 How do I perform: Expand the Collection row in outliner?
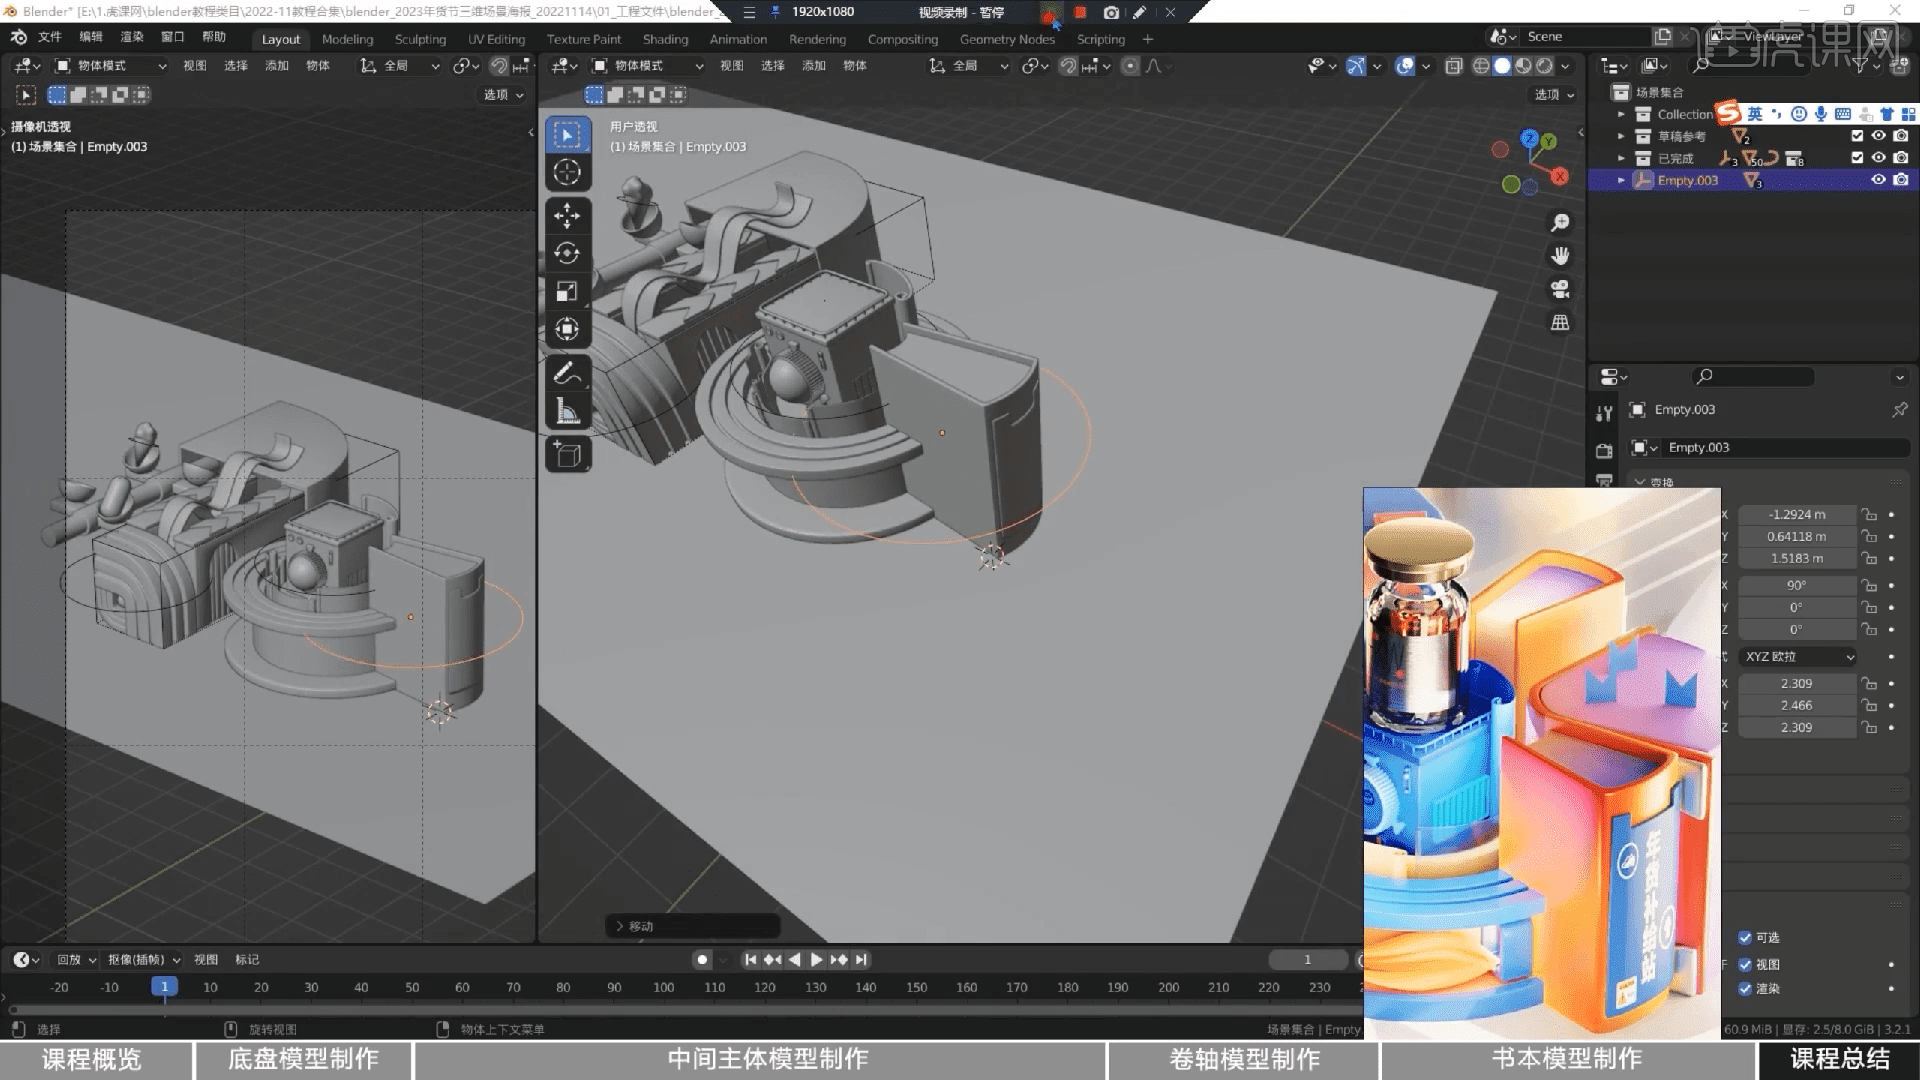click(1621, 114)
